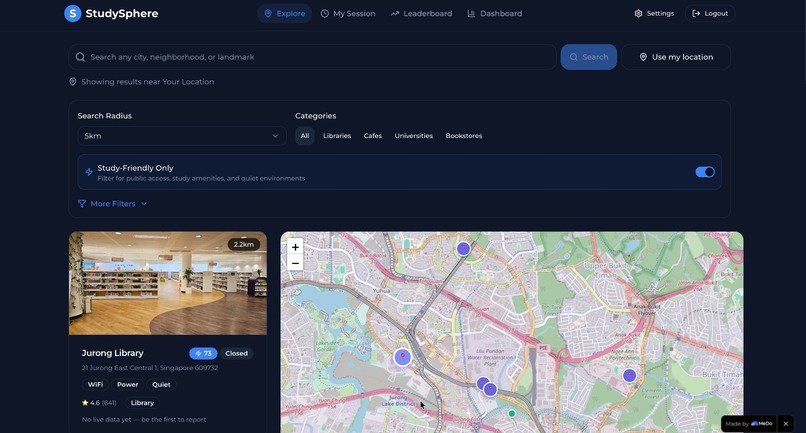Click the Library type tag
Screen dimensions: 806x433
point(142,403)
